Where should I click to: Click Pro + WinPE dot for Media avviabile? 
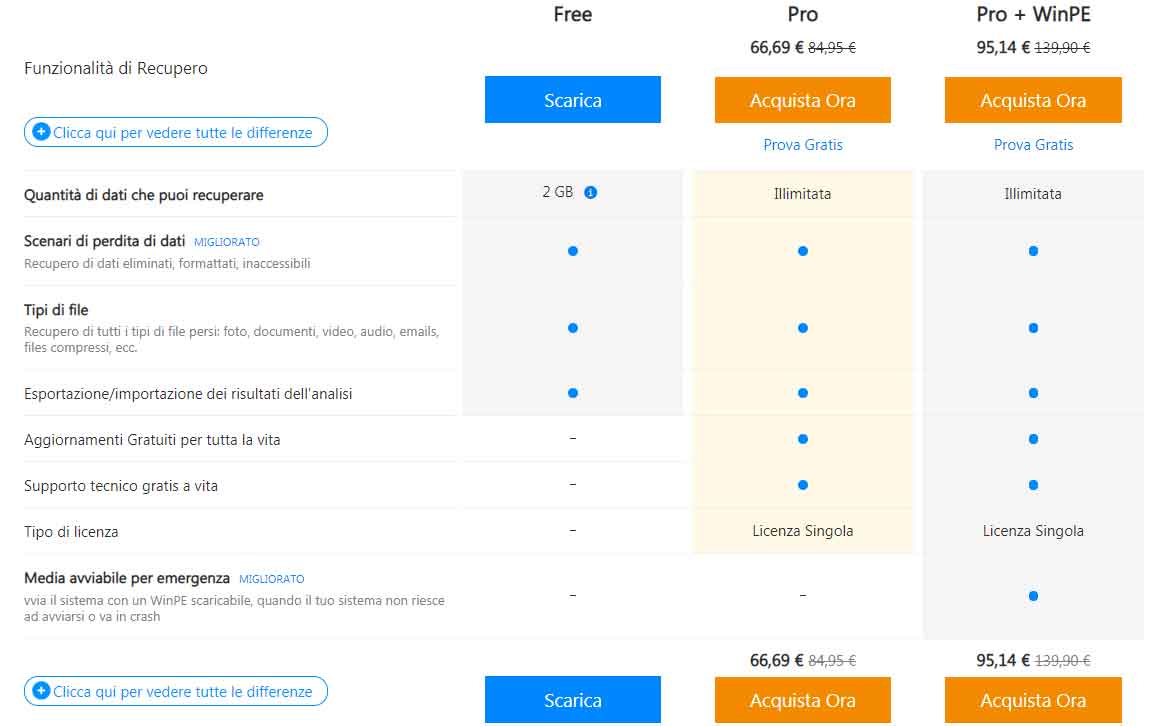point(1033,596)
